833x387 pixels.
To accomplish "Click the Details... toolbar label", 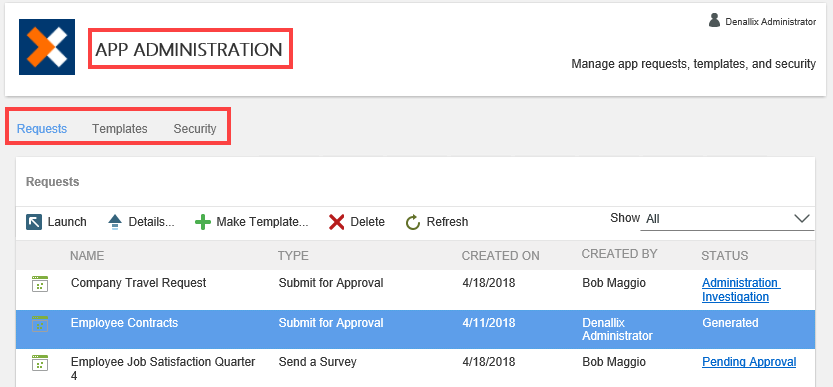I will (x=151, y=222).
